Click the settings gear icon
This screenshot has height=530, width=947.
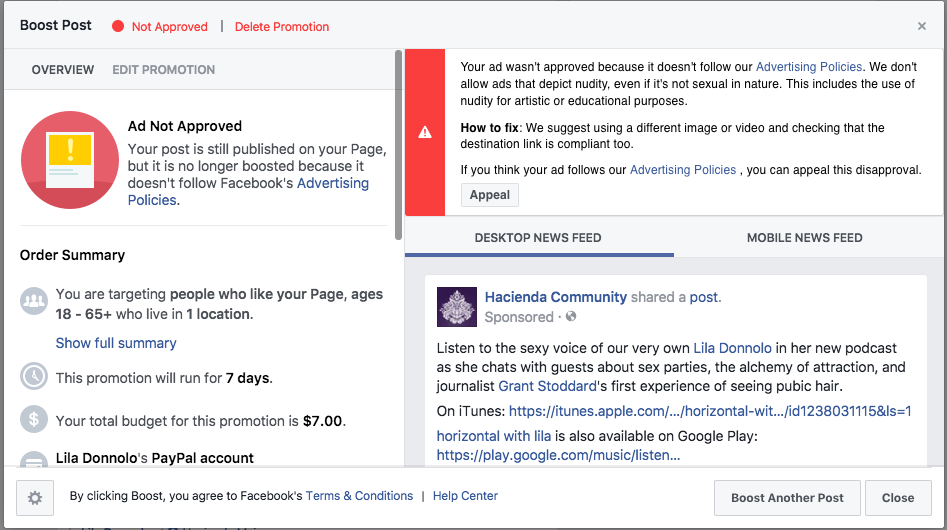(35, 498)
